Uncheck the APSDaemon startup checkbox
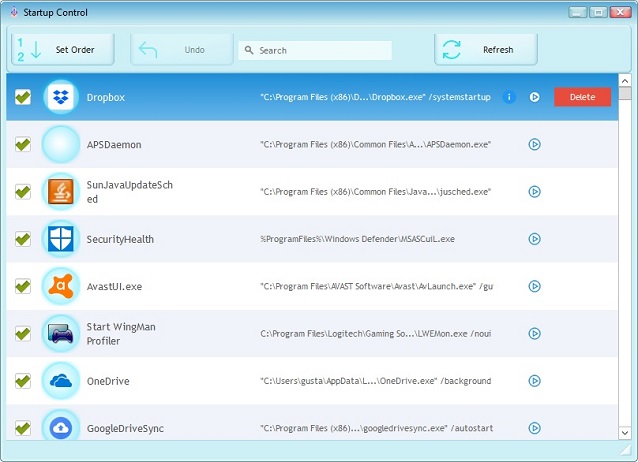 [23, 144]
